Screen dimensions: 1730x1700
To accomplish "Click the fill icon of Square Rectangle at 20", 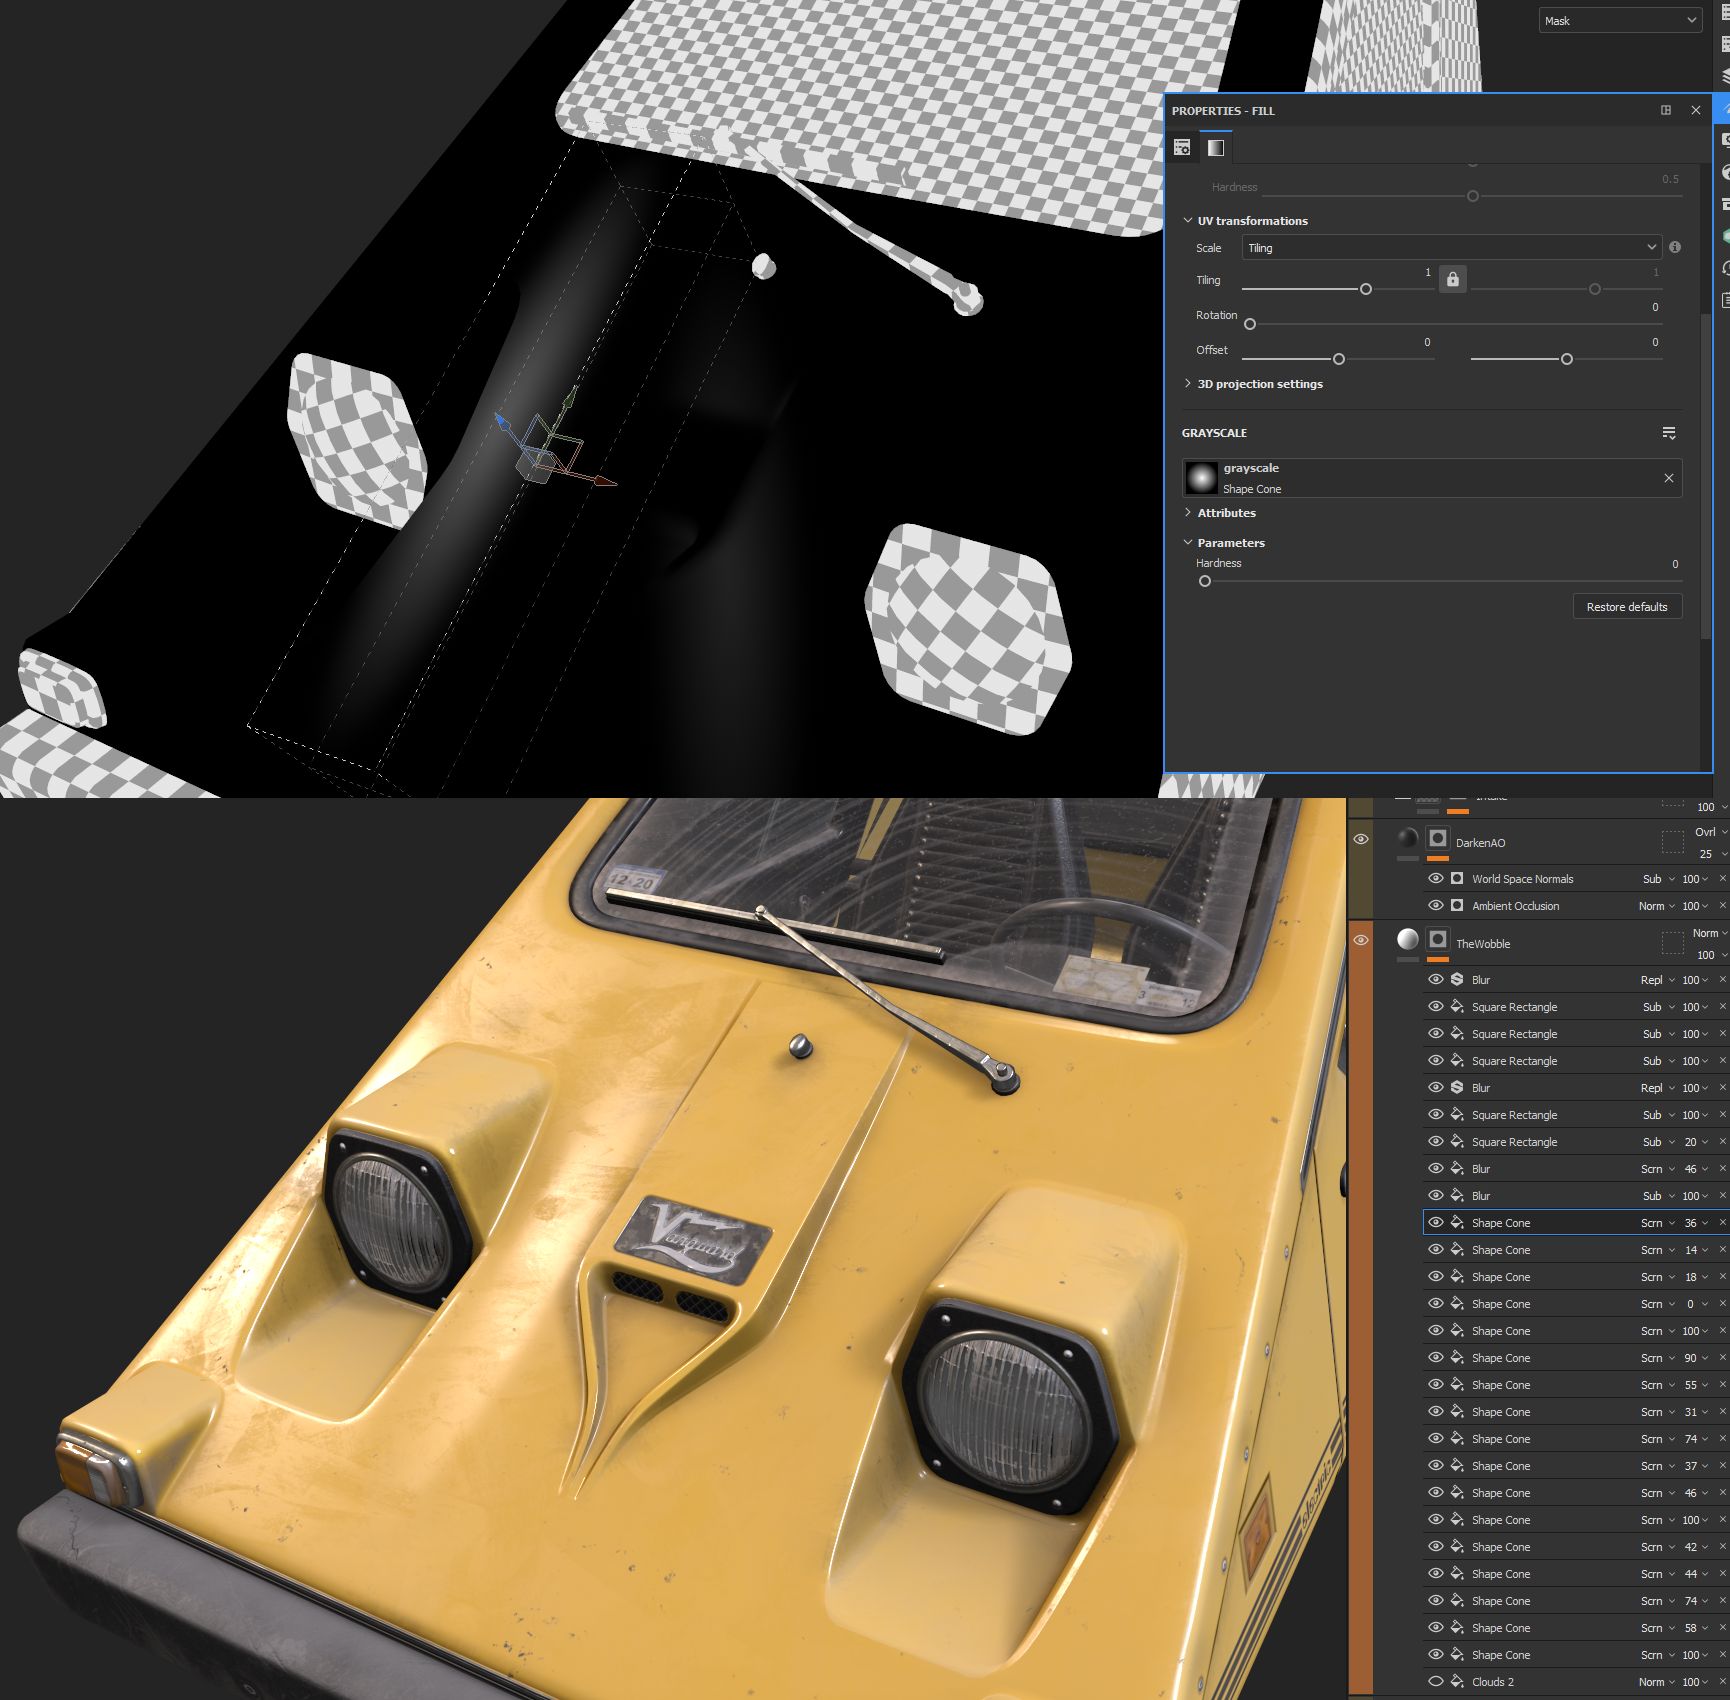I will point(1457,1142).
